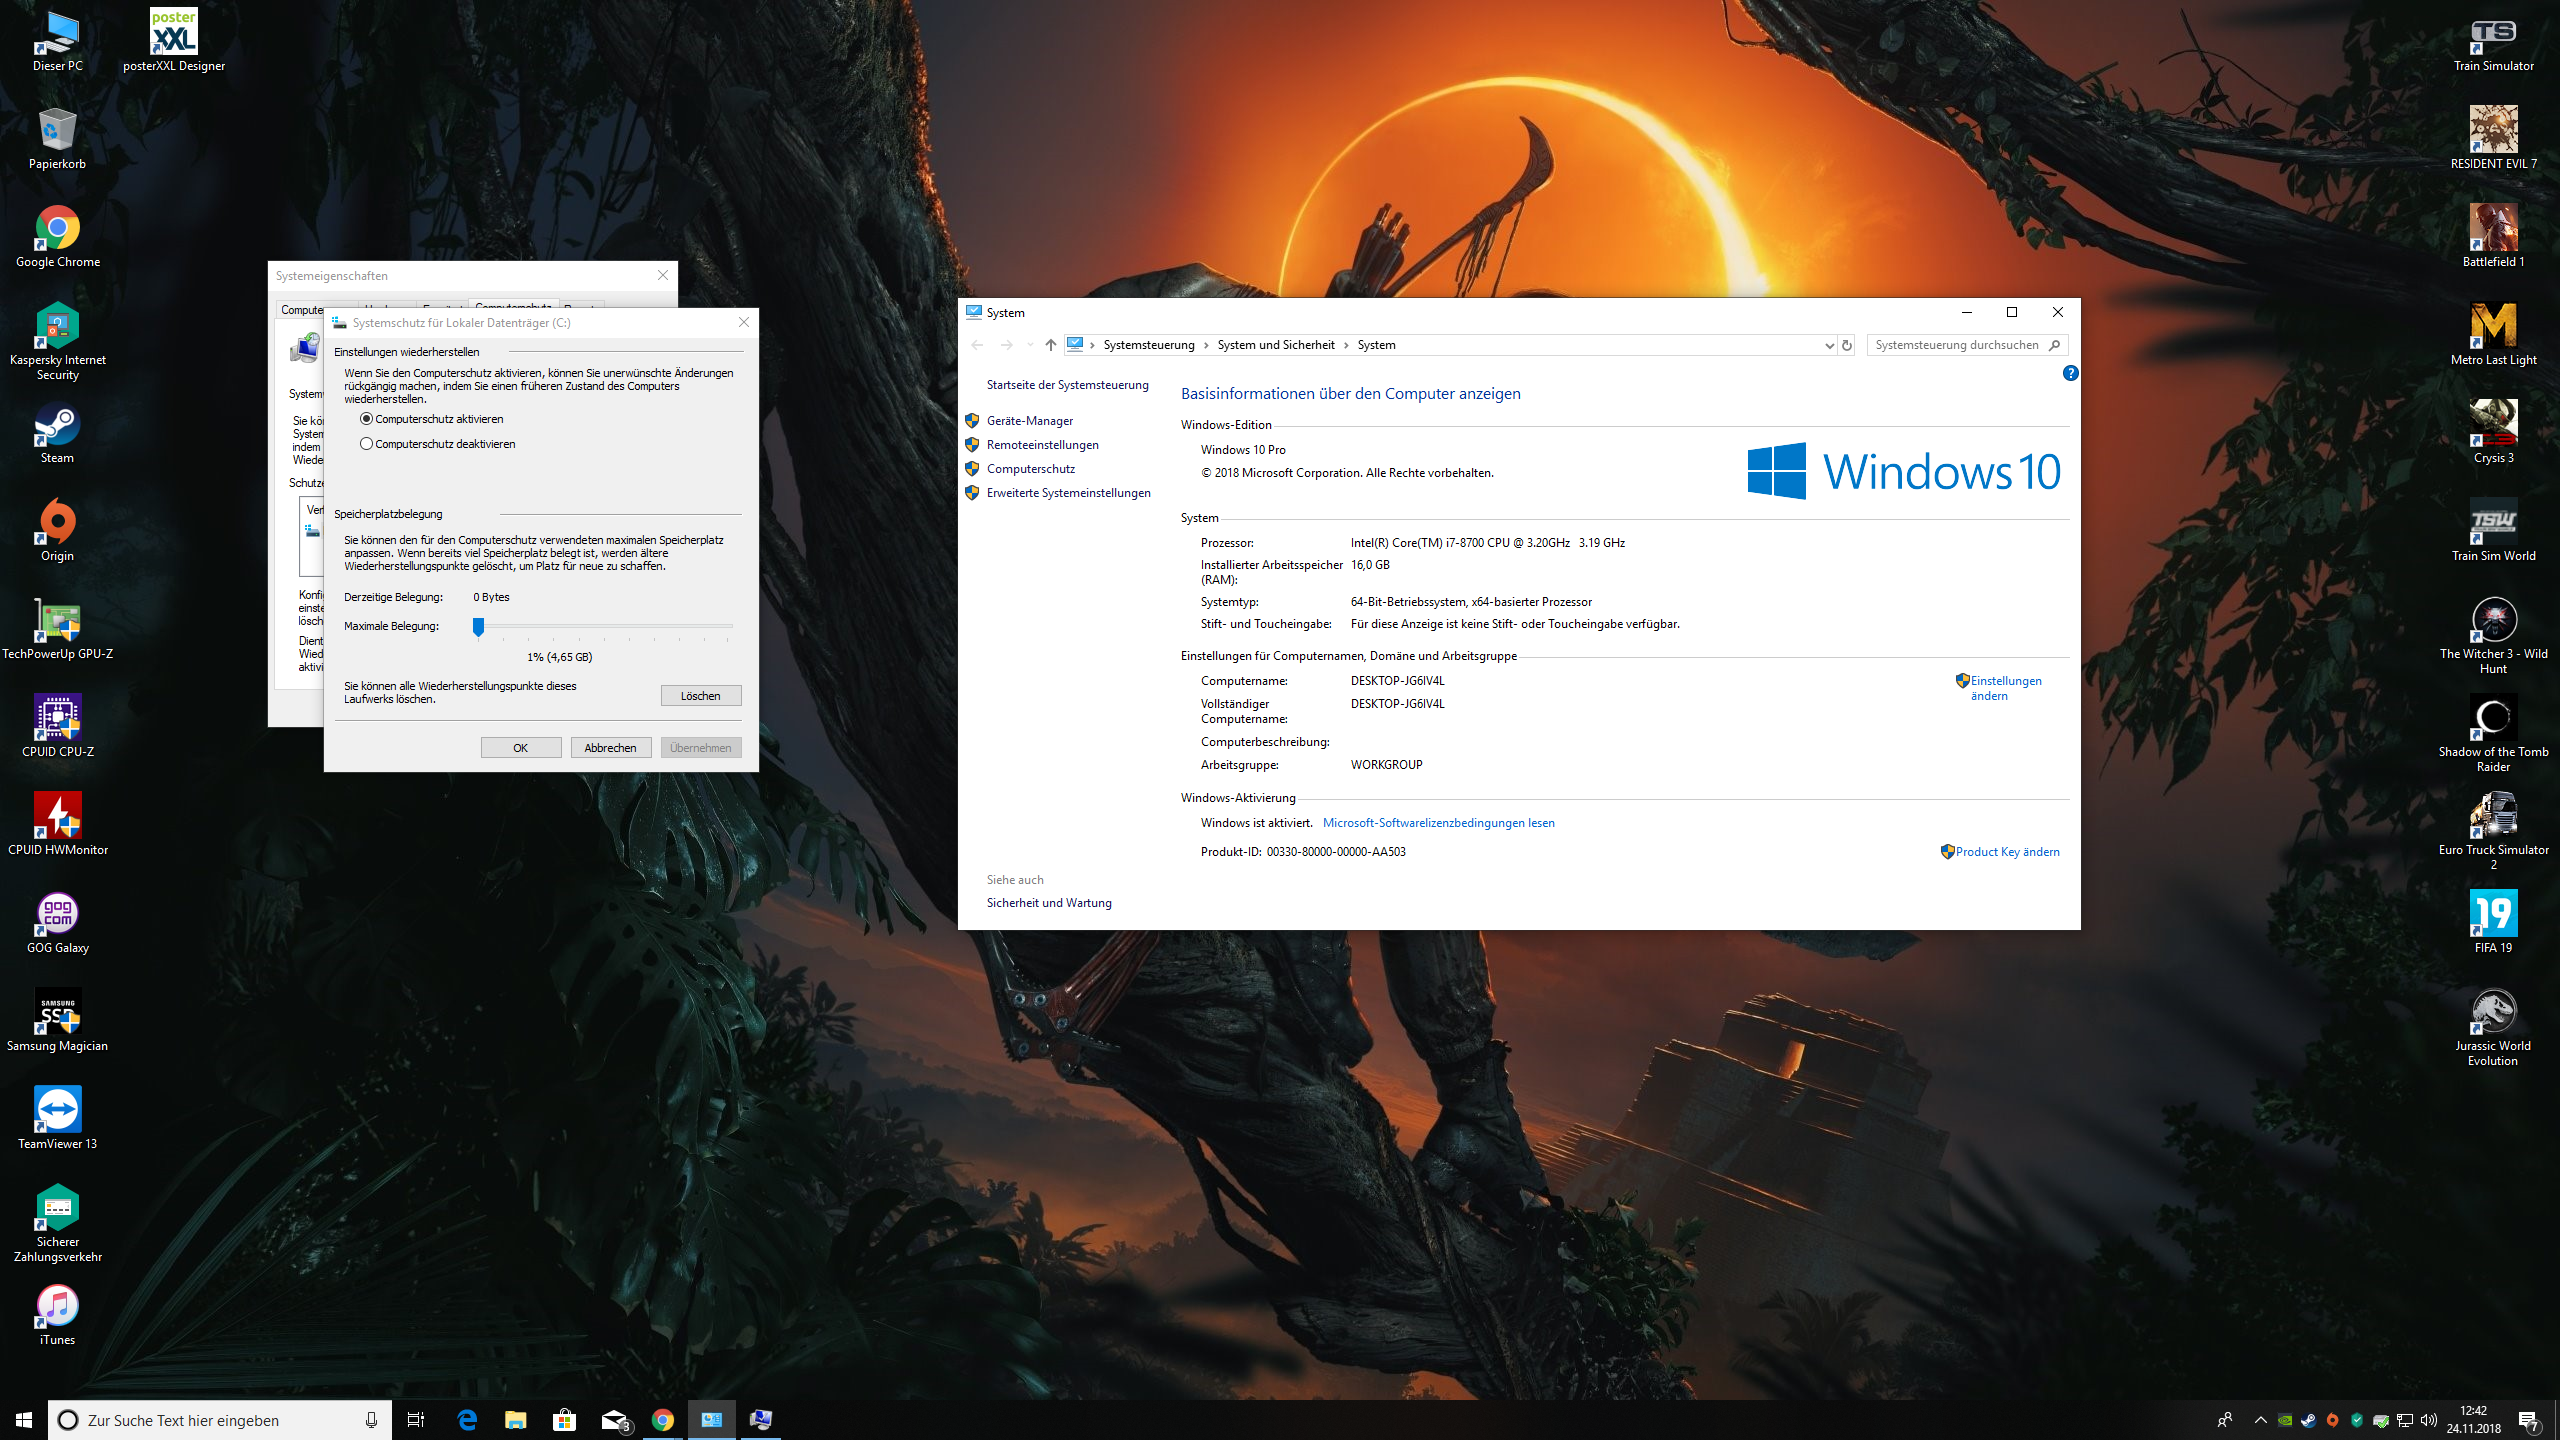Open Kaspersky Internet Security desktop icon

tap(57, 340)
